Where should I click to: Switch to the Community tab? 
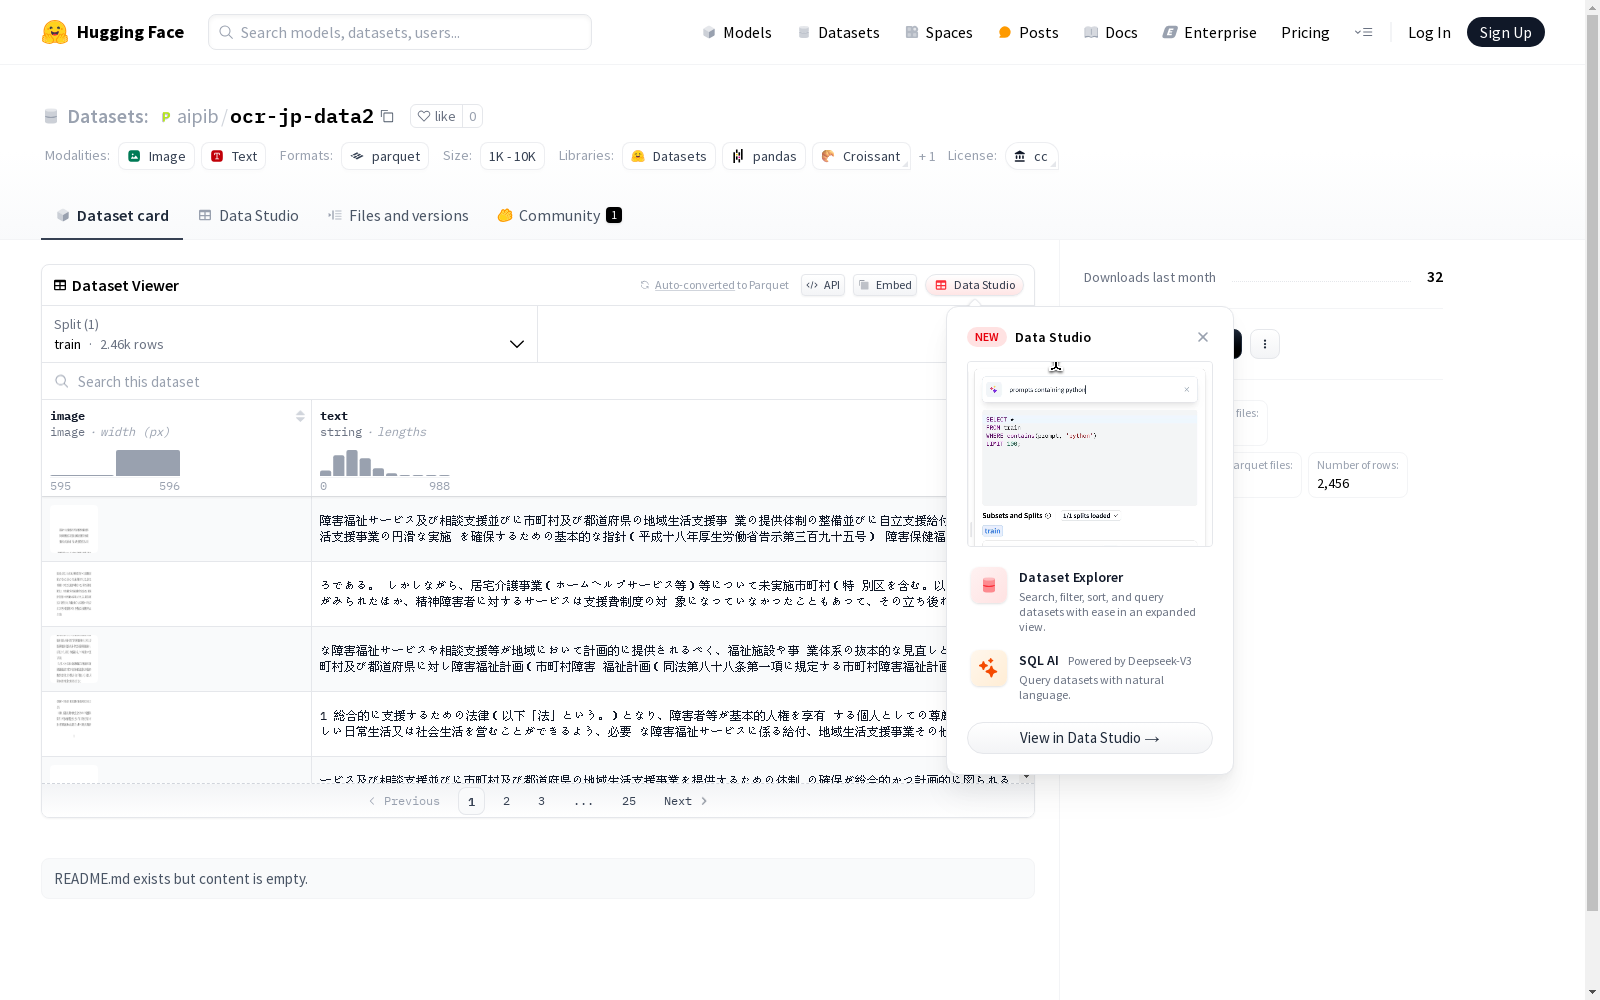[x=559, y=215]
